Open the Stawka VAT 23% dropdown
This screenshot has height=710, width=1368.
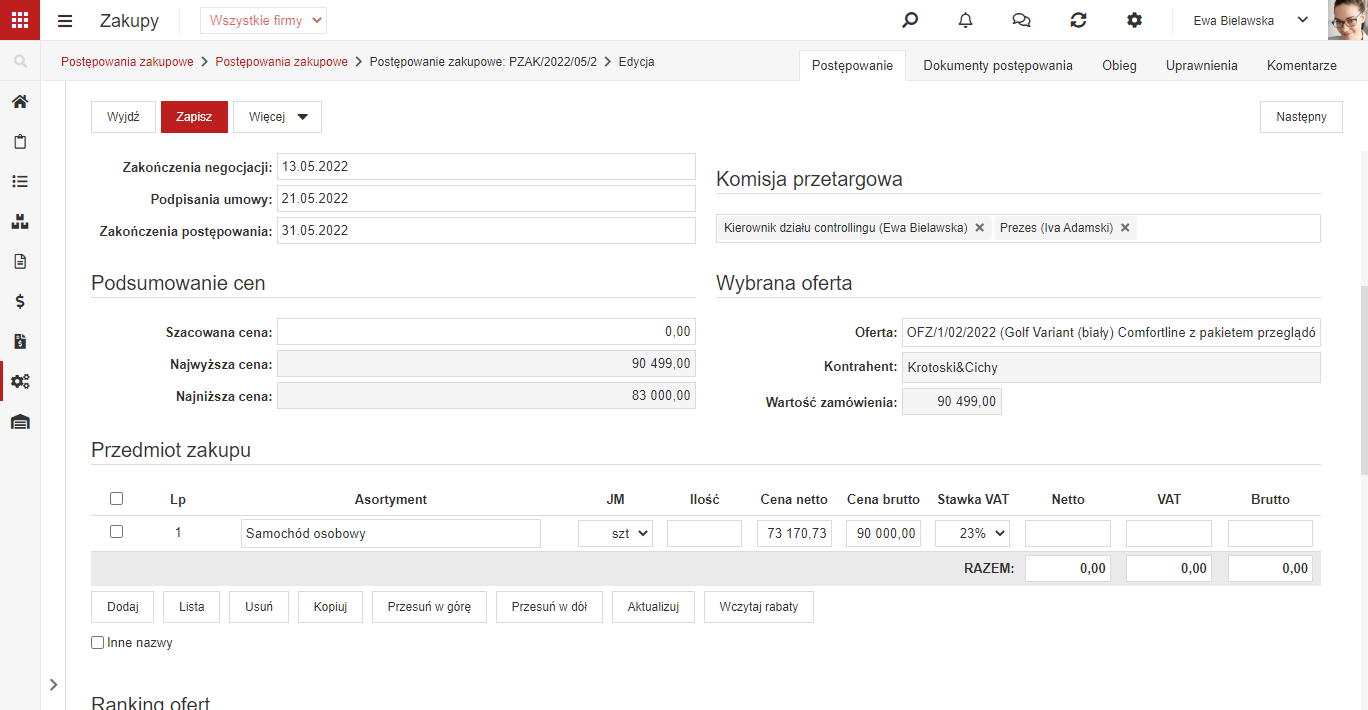[x=972, y=533]
